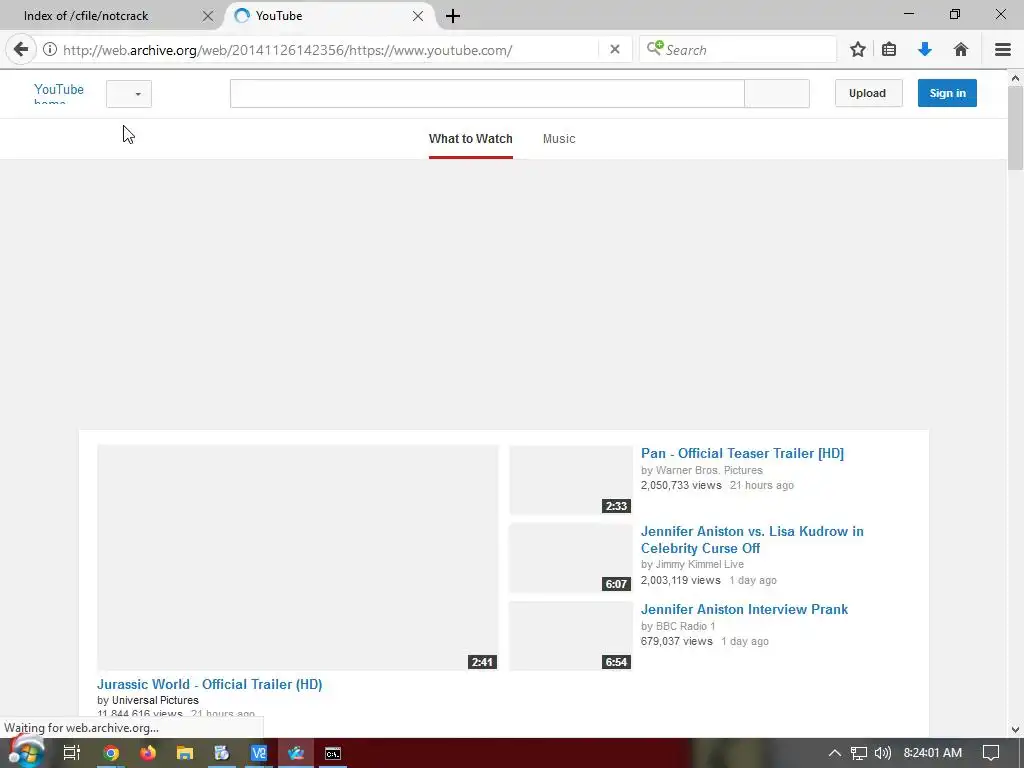This screenshot has height=768, width=1024.
Task: Open the bookmarks list icon
Action: click(889, 50)
